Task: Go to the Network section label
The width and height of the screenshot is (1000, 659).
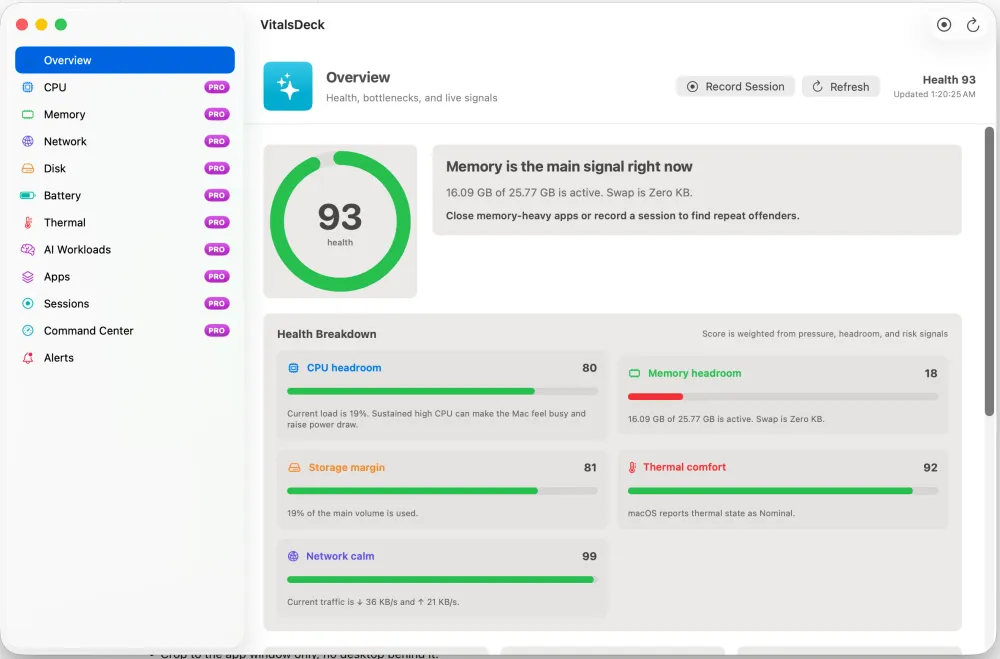Action: coord(65,142)
